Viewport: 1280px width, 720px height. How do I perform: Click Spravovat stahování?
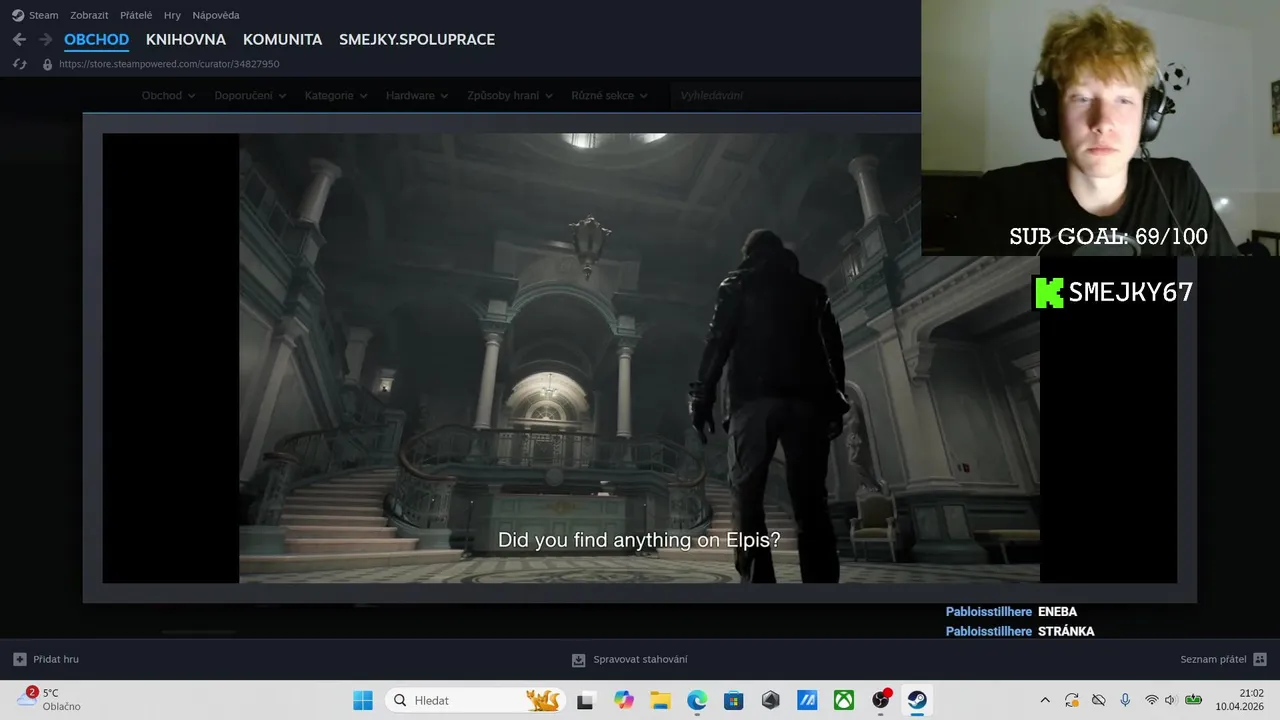[629, 660]
